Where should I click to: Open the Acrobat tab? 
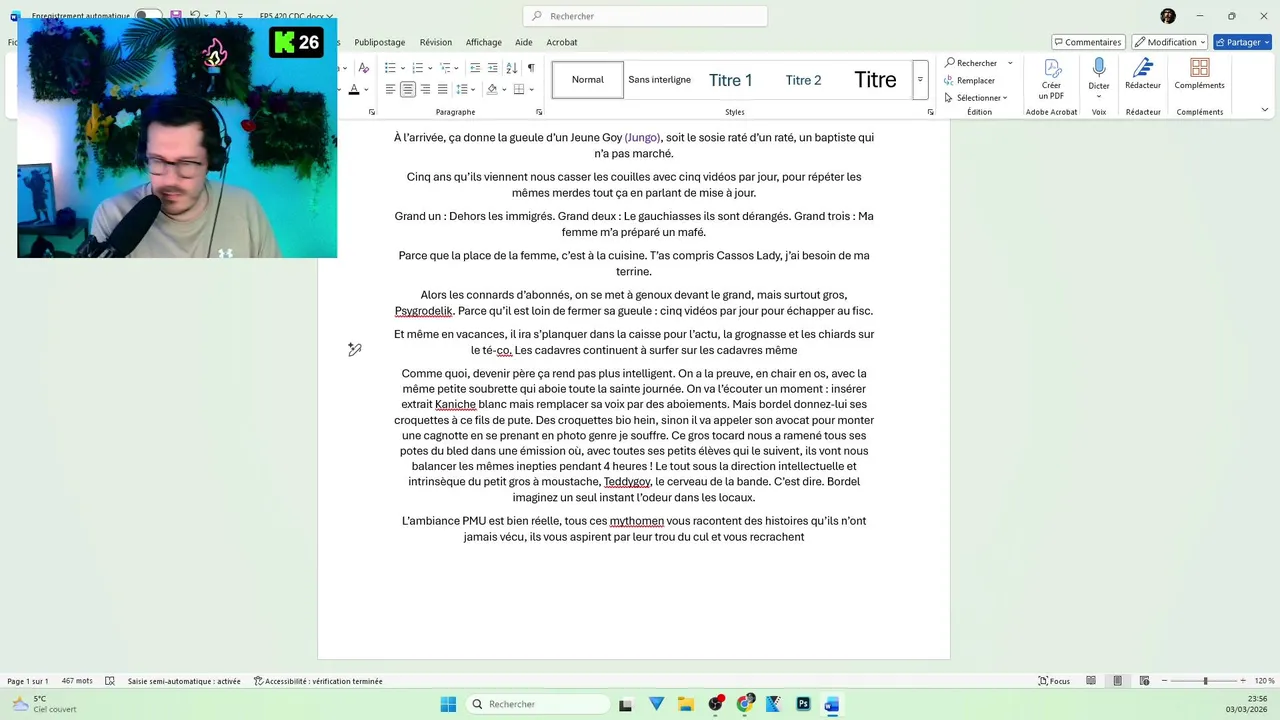point(562,42)
